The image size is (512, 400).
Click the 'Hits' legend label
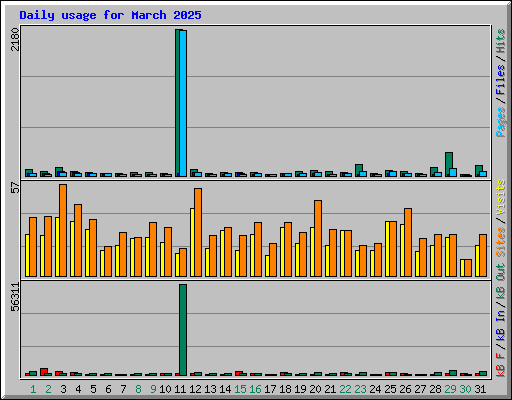(501, 41)
